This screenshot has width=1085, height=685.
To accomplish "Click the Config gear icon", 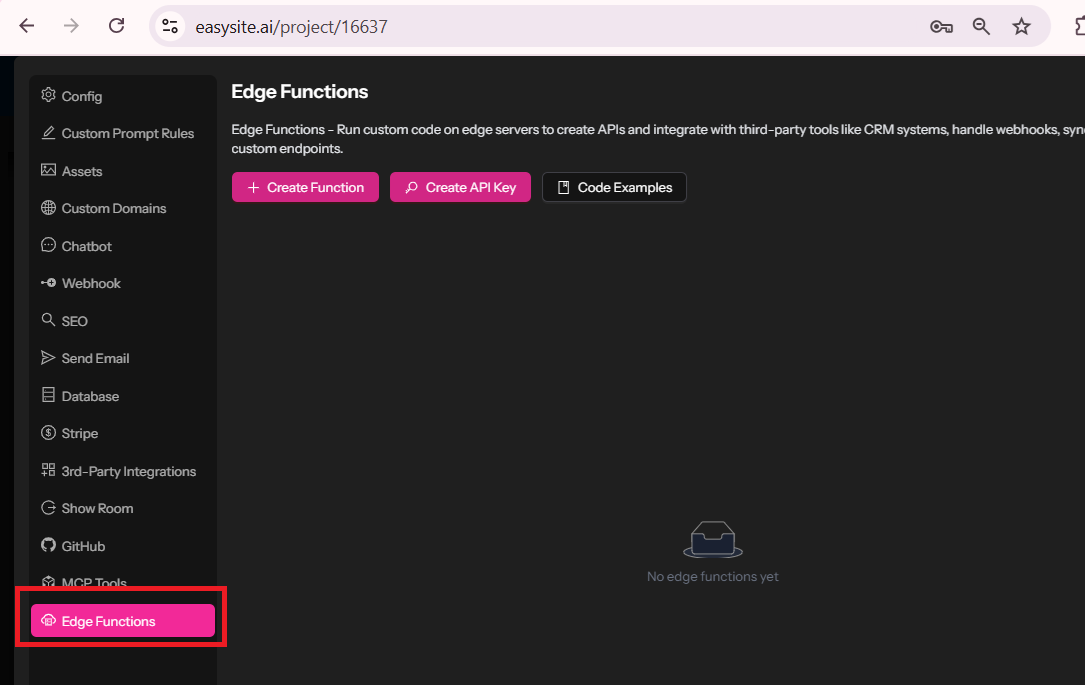I will click(x=48, y=96).
